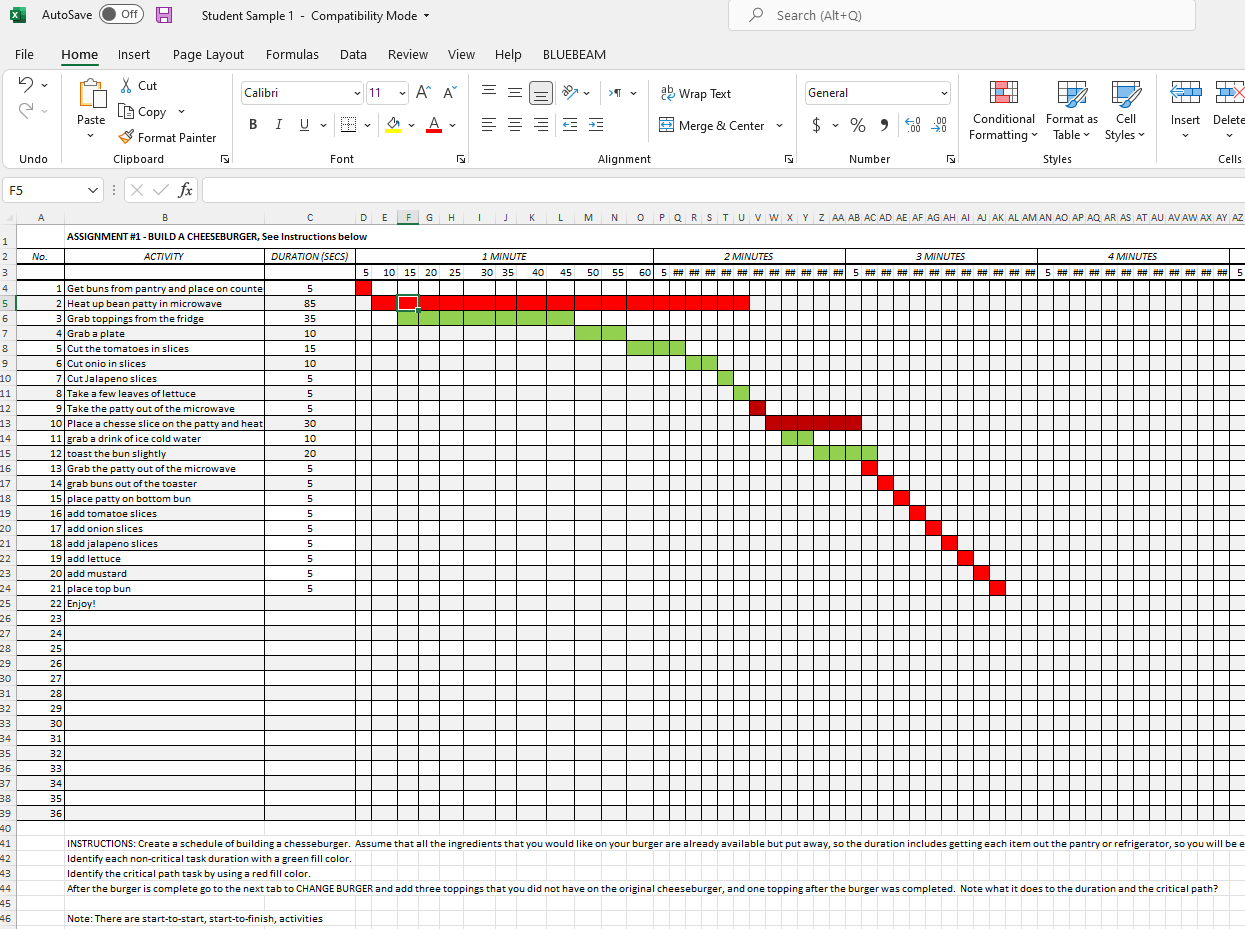Click the Undo arrow icon
This screenshot has width=1245, height=929.
(27, 85)
